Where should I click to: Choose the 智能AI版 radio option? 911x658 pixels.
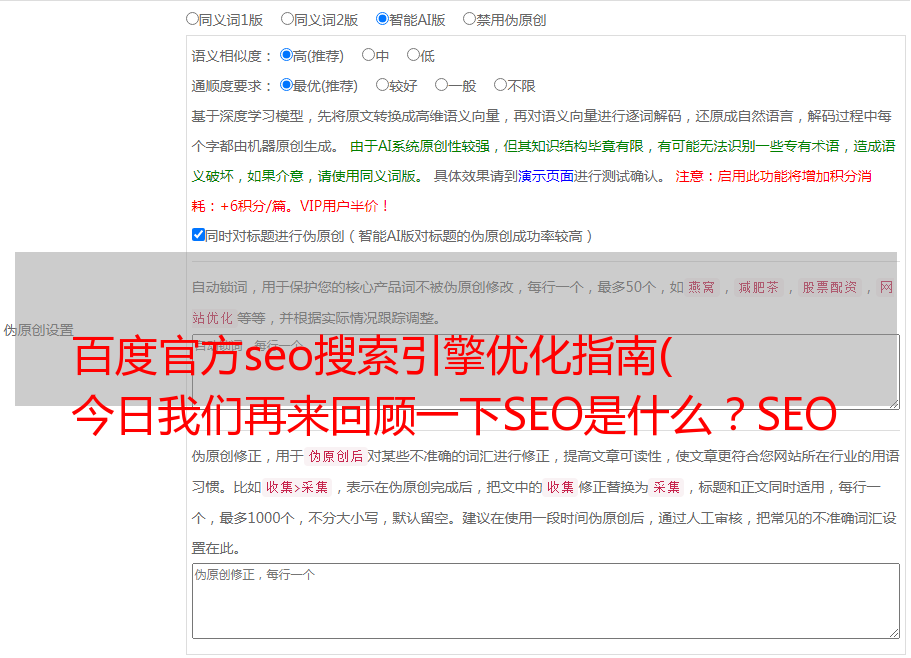point(382,19)
